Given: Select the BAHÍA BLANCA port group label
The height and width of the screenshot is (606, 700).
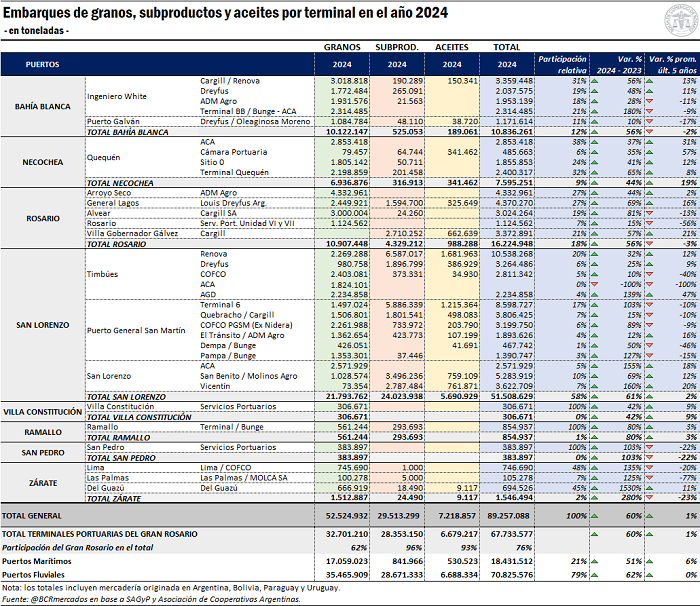Looking at the screenshot, I should pyautogui.click(x=42, y=107).
